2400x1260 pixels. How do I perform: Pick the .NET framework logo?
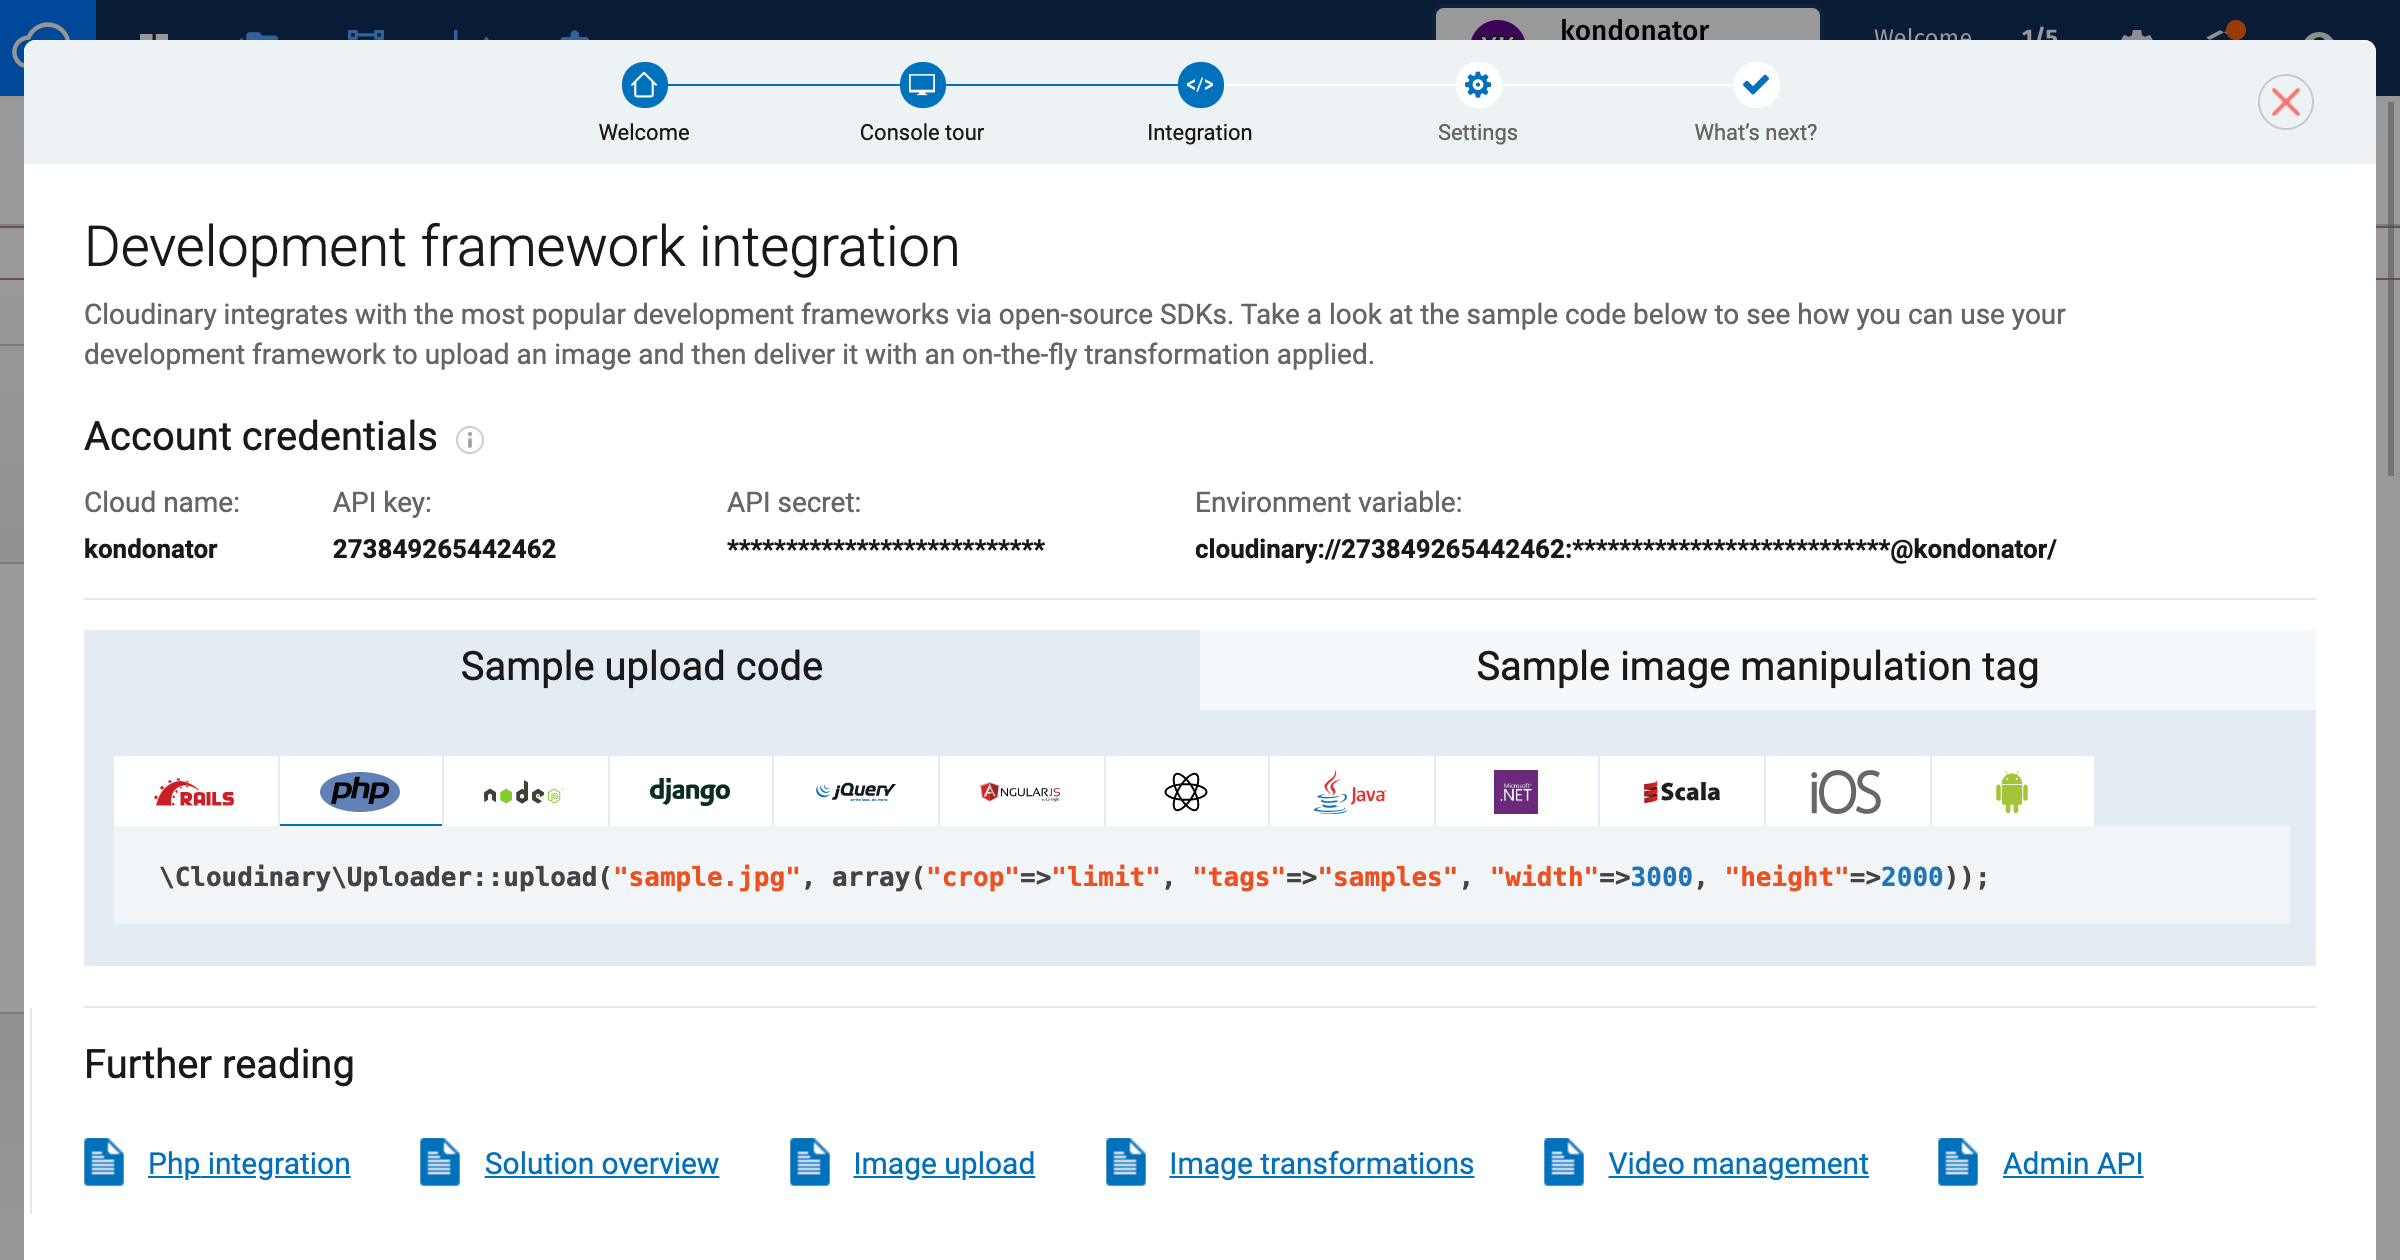pyautogui.click(x=1516, y=792)
